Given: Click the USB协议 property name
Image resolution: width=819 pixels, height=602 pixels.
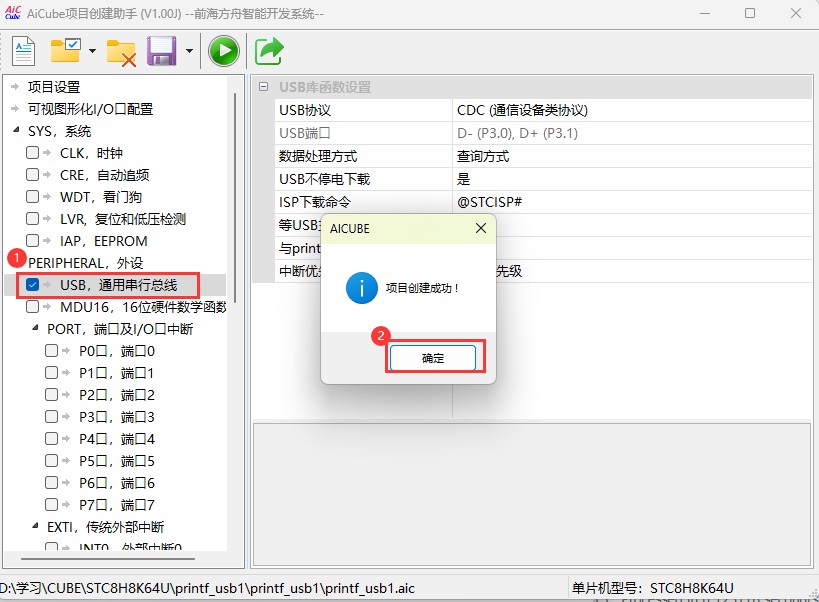Looking at the screenshot, I should click(x=305, y=110).
